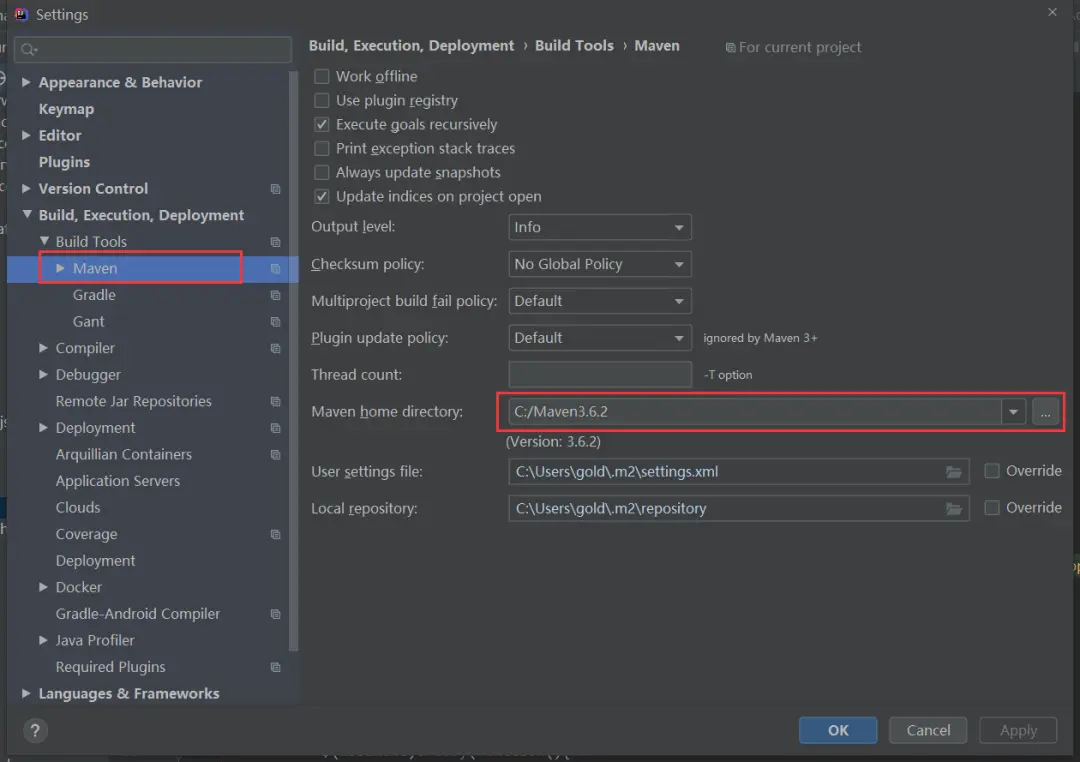
Task: Click the project-level icon beside the top Deployment item
Action: tap(276, 428)
